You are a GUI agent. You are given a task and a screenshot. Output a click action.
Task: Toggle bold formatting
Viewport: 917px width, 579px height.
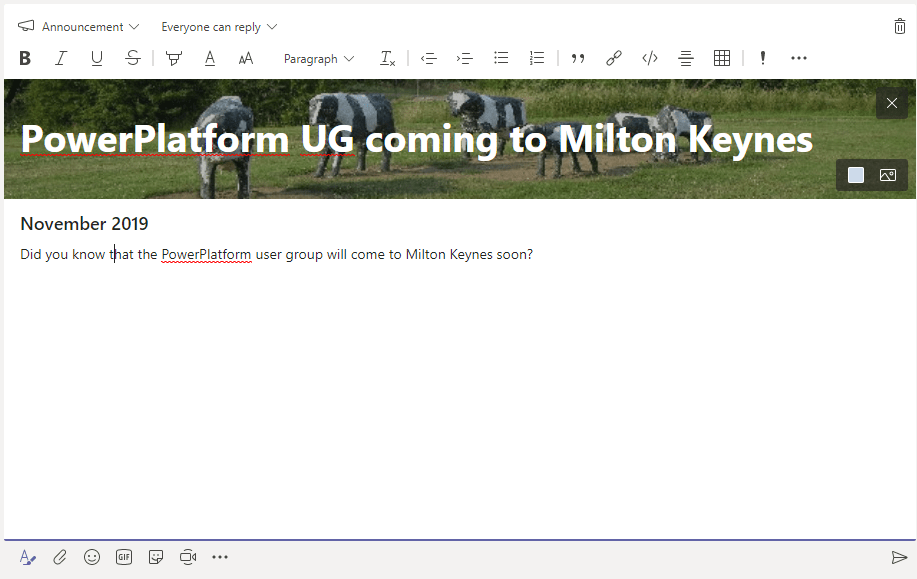[25, 58]
